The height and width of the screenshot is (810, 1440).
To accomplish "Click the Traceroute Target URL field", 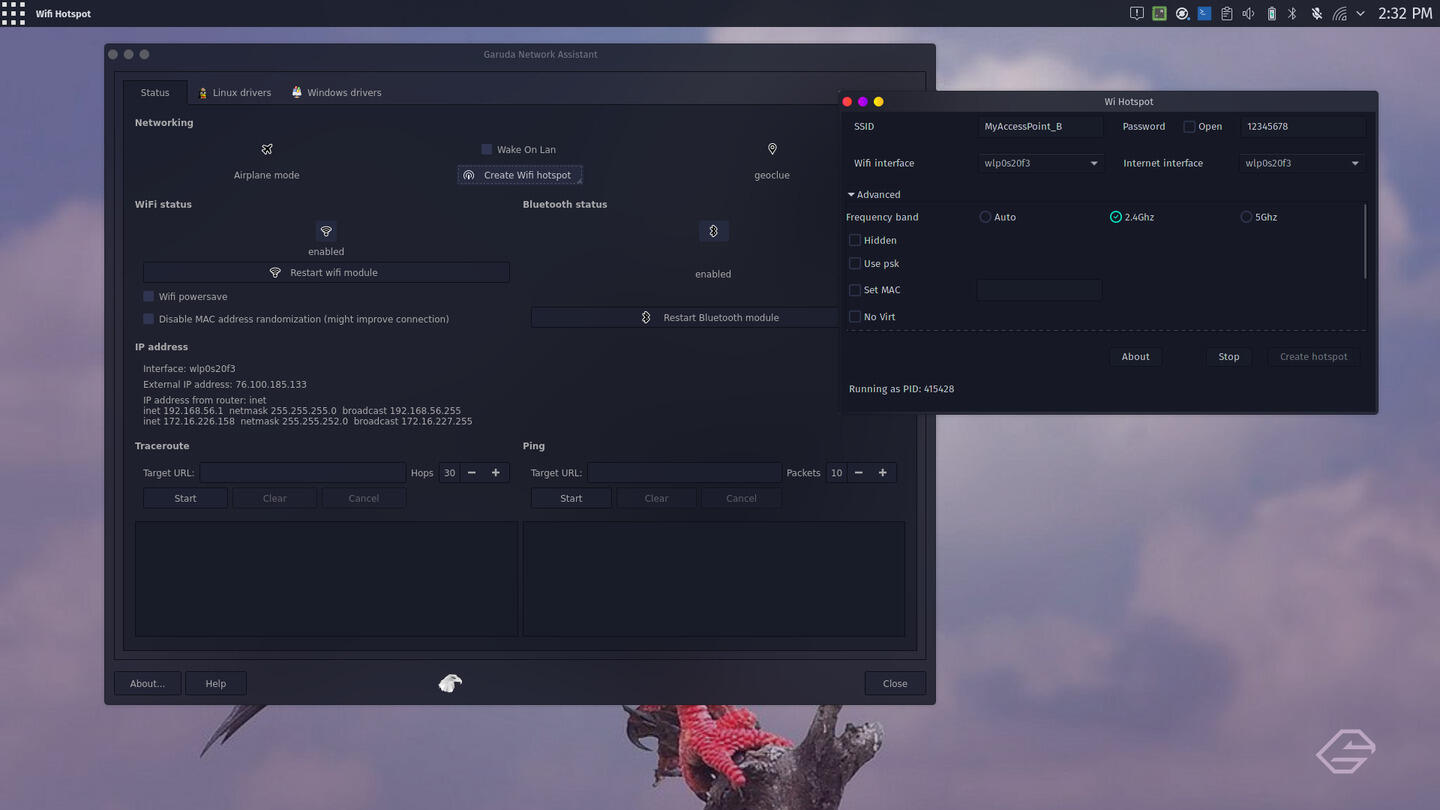I will [303, 473].
